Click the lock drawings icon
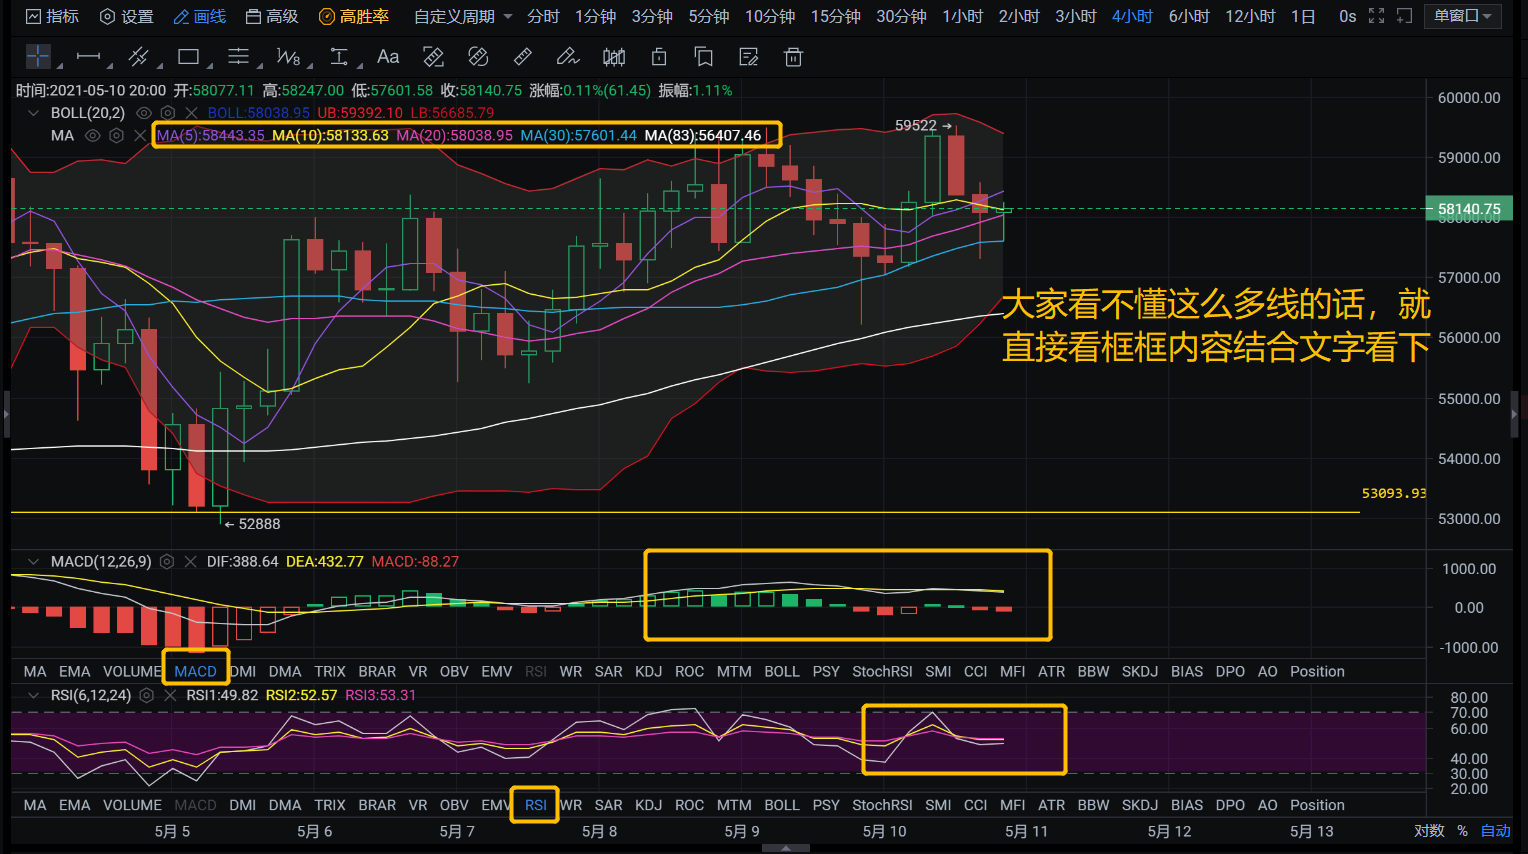The height and width of the screenshot is (854, 1528). coord(658,57)
